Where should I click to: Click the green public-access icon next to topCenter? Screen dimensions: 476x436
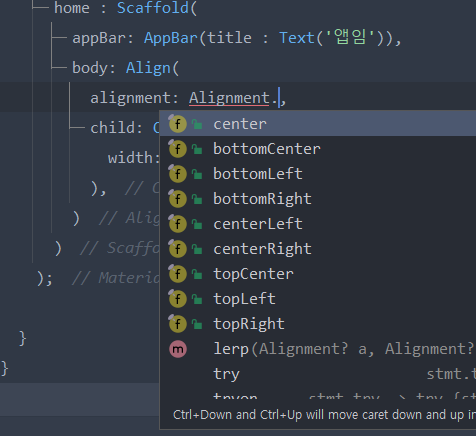pos(197,274)
